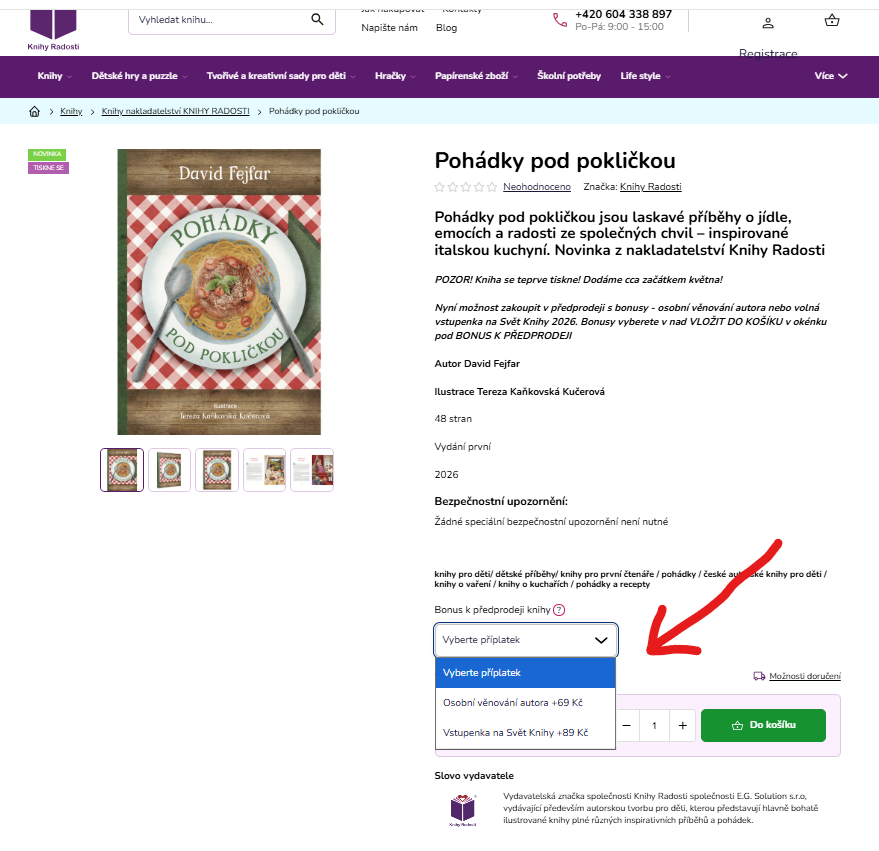Go to home via breadcrumb house icon
This screenshot has width=879, height=851.
pos(35,111)
